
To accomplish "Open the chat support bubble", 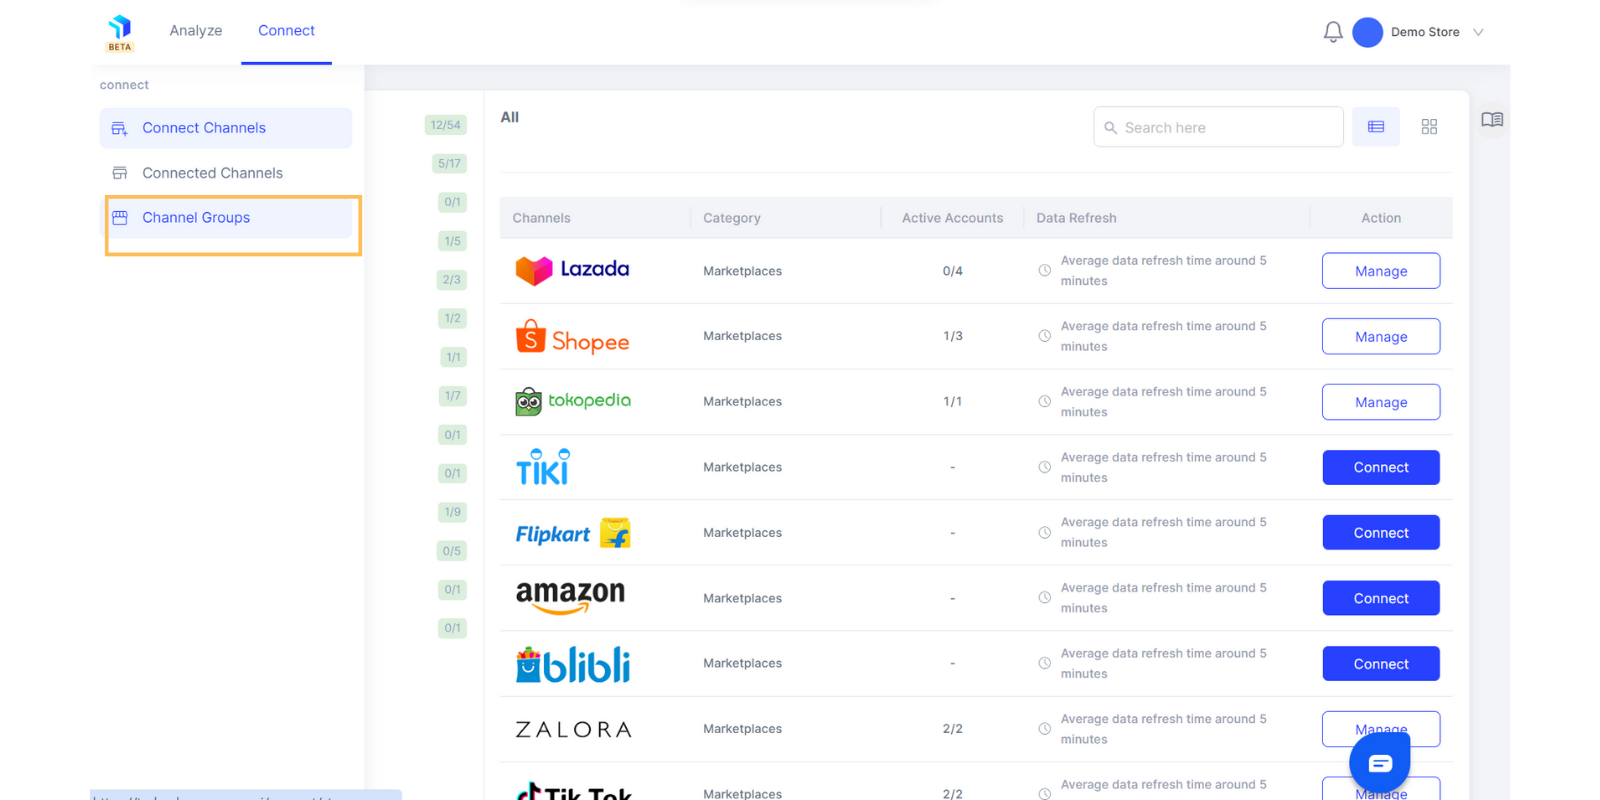I will (x=1380, y=763).
